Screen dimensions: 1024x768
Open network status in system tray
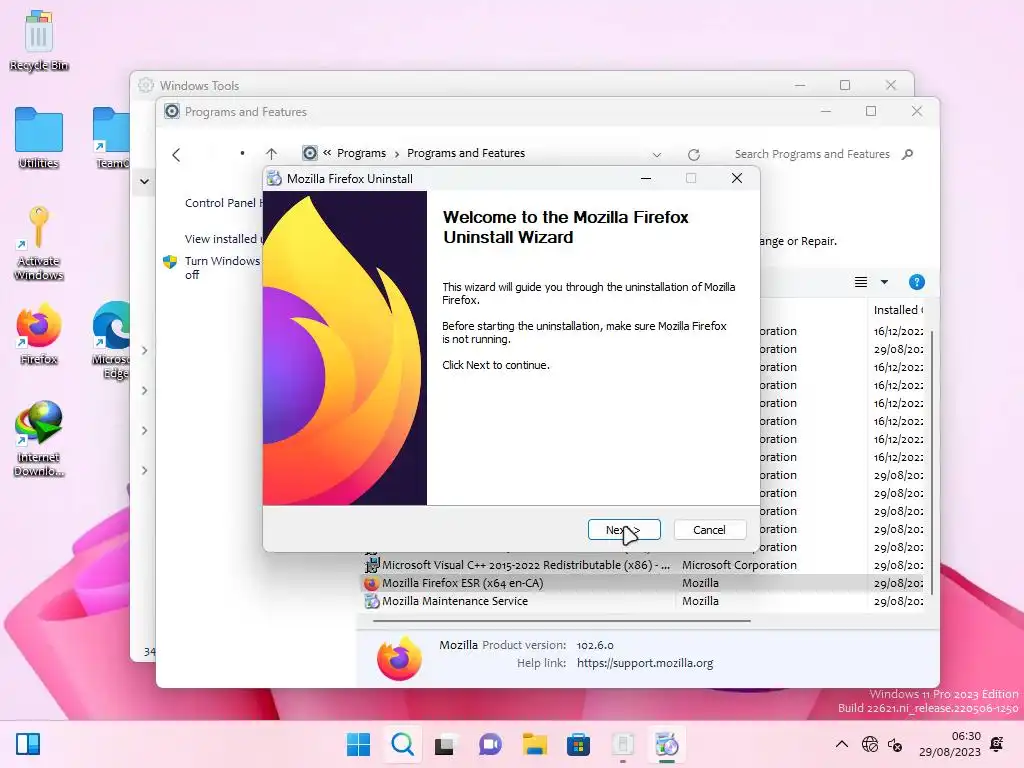(x=869, y=744)
